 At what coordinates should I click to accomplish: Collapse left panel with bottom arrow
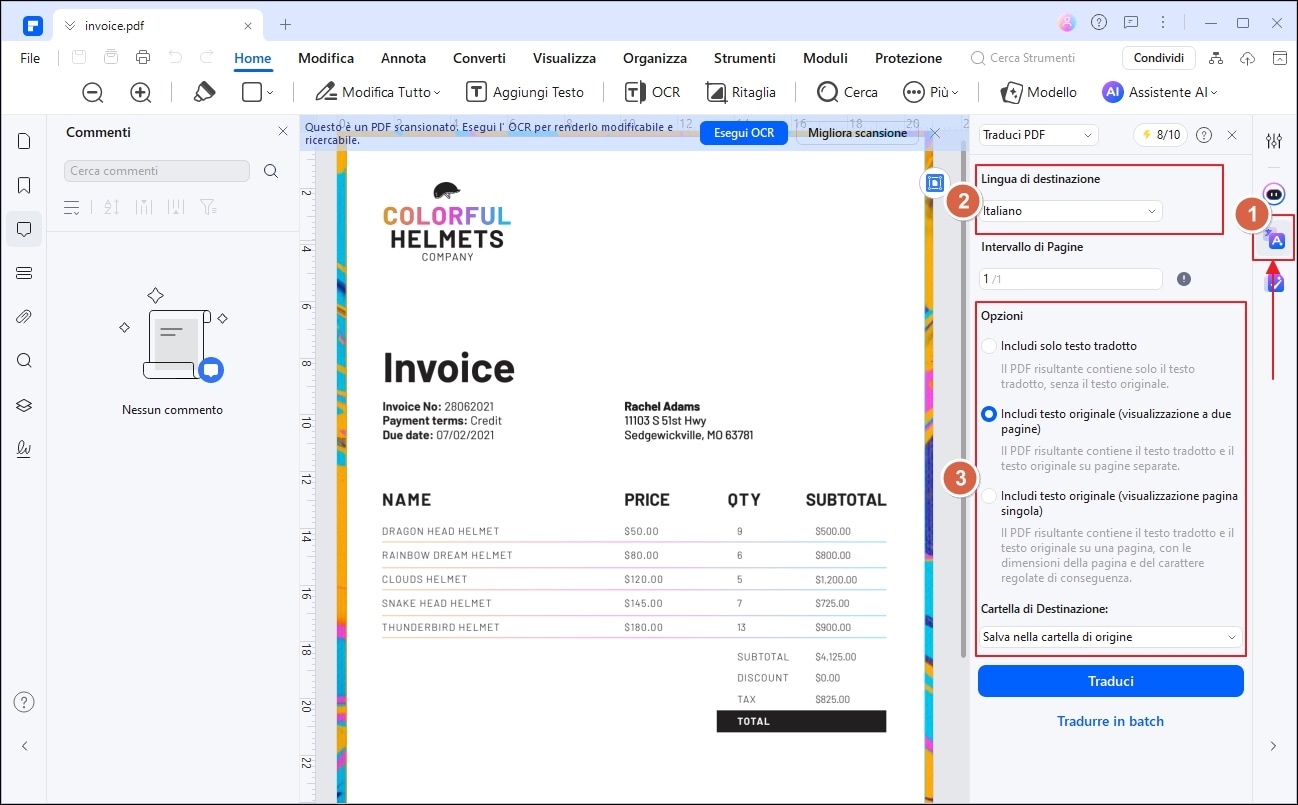(x=24, y=746)
